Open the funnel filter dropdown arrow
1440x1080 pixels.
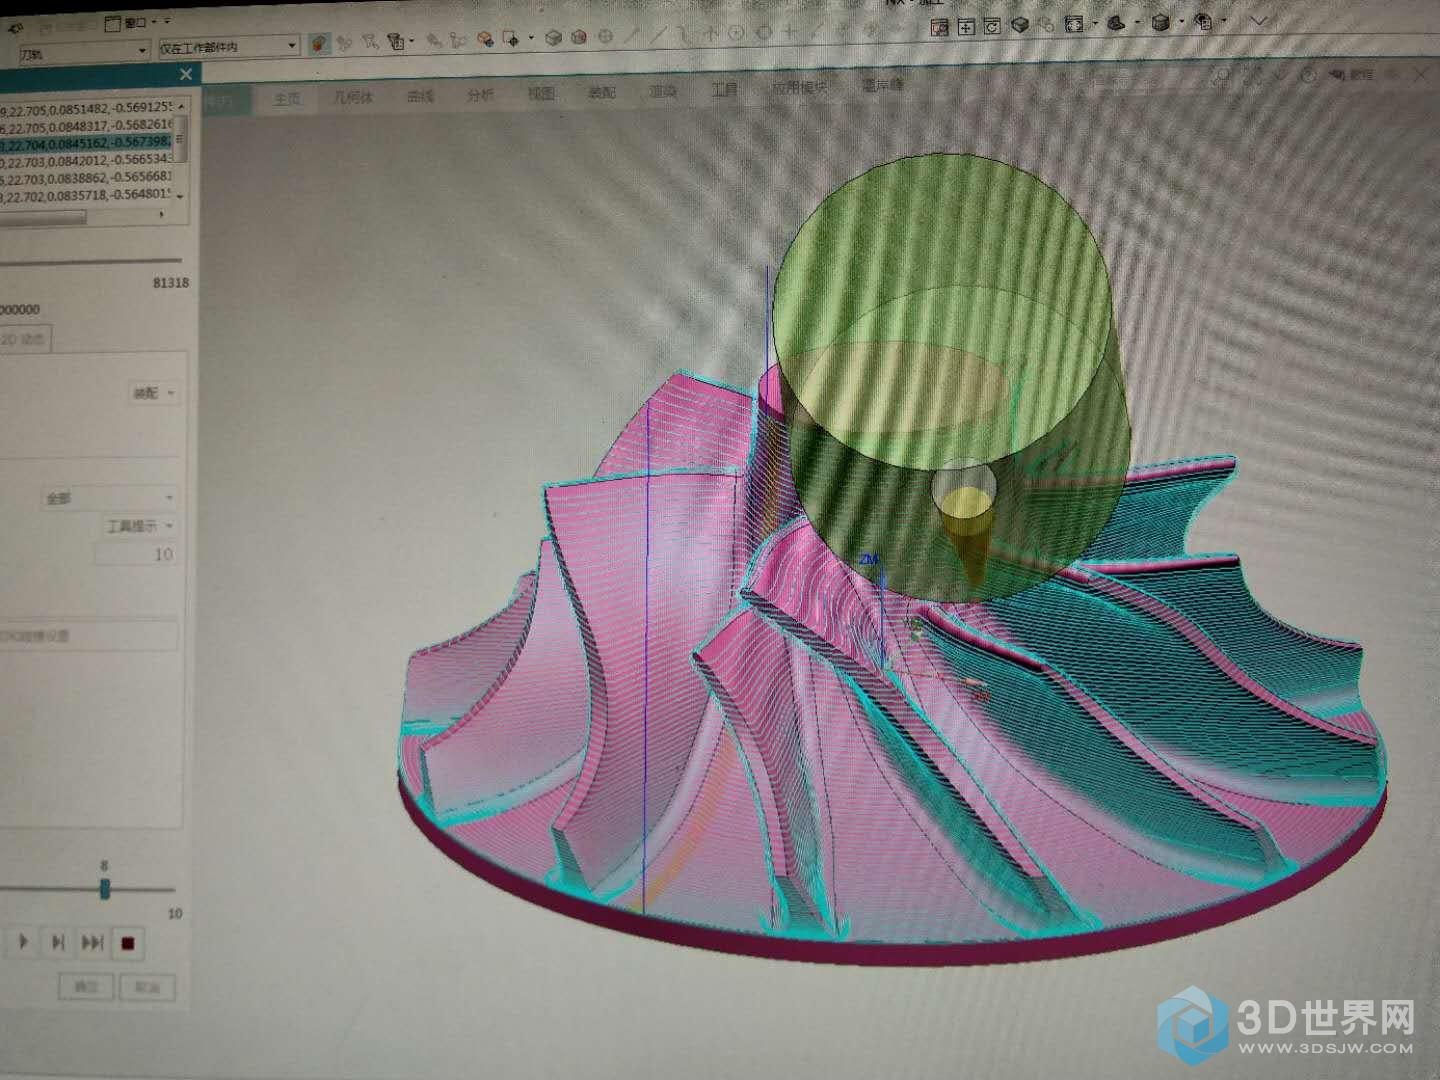click(x=411, y=42)
